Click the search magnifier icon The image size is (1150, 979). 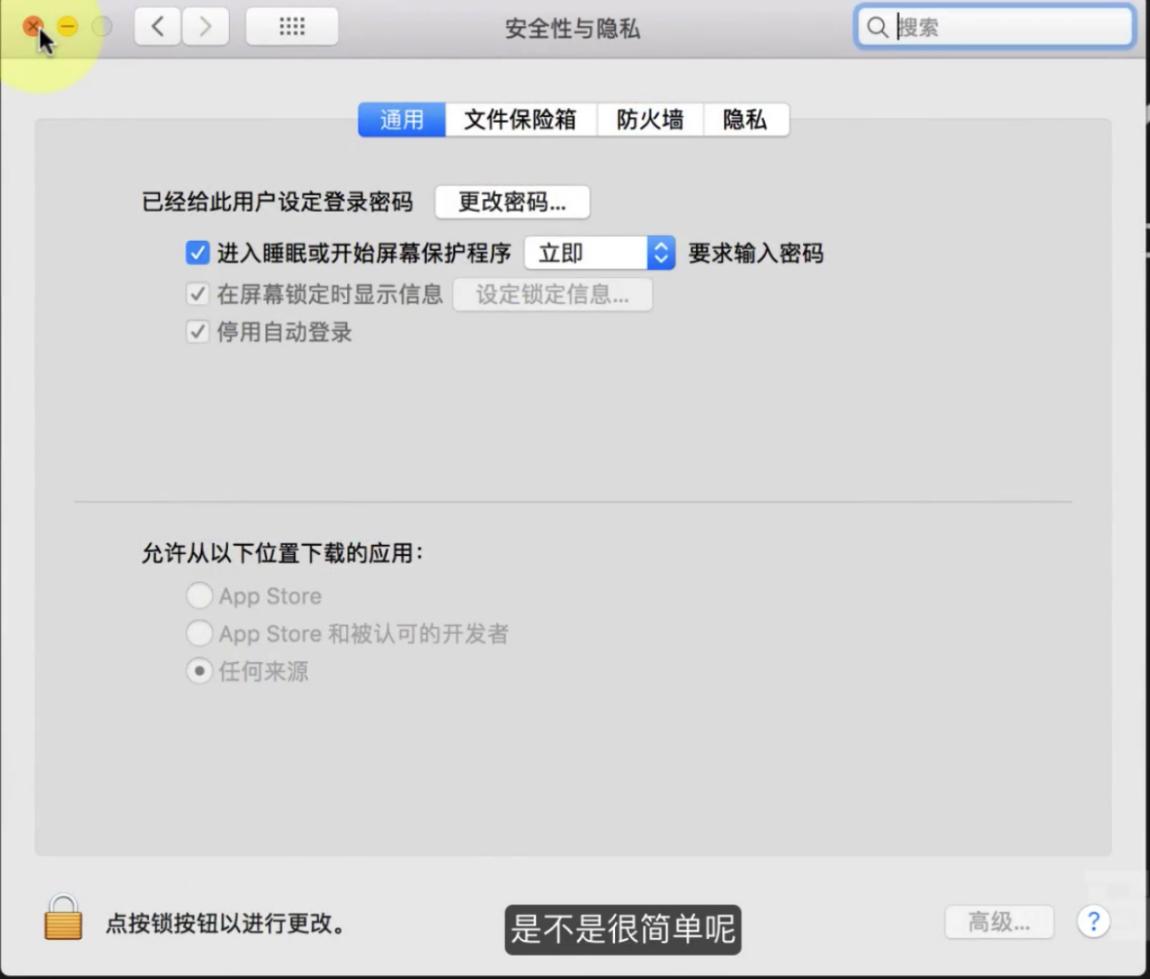pyautogui.click(x=876, y=27)
